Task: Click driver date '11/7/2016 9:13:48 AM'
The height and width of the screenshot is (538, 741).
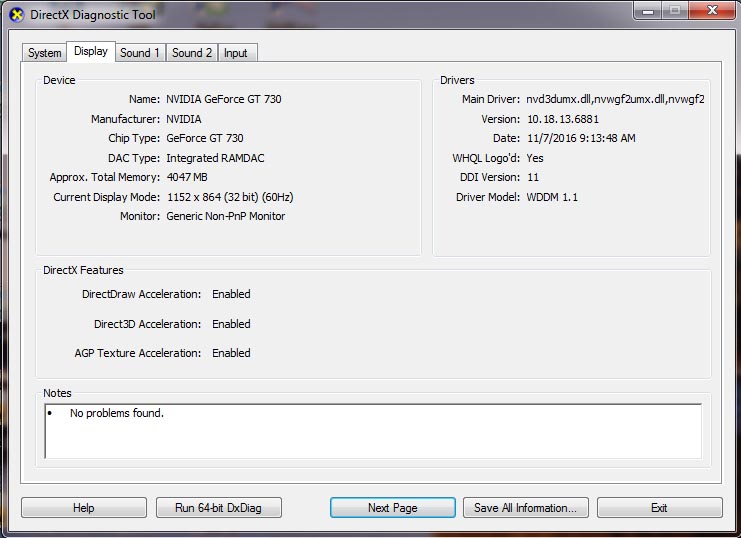Action: [x=581, y=138]
